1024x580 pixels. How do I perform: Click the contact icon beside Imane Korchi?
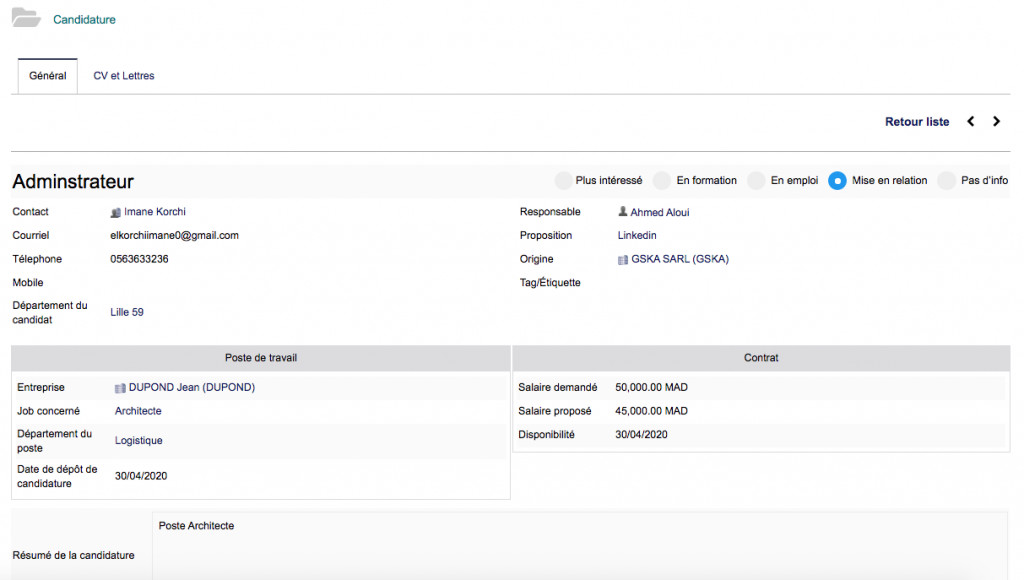pyautogui.click(x=116, y=212)
